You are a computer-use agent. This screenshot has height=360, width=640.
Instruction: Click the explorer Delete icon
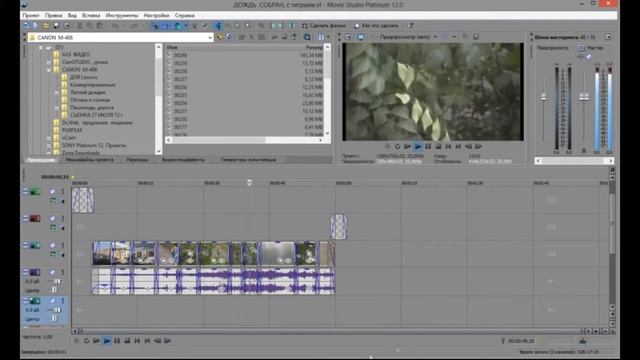pos(252,37)
